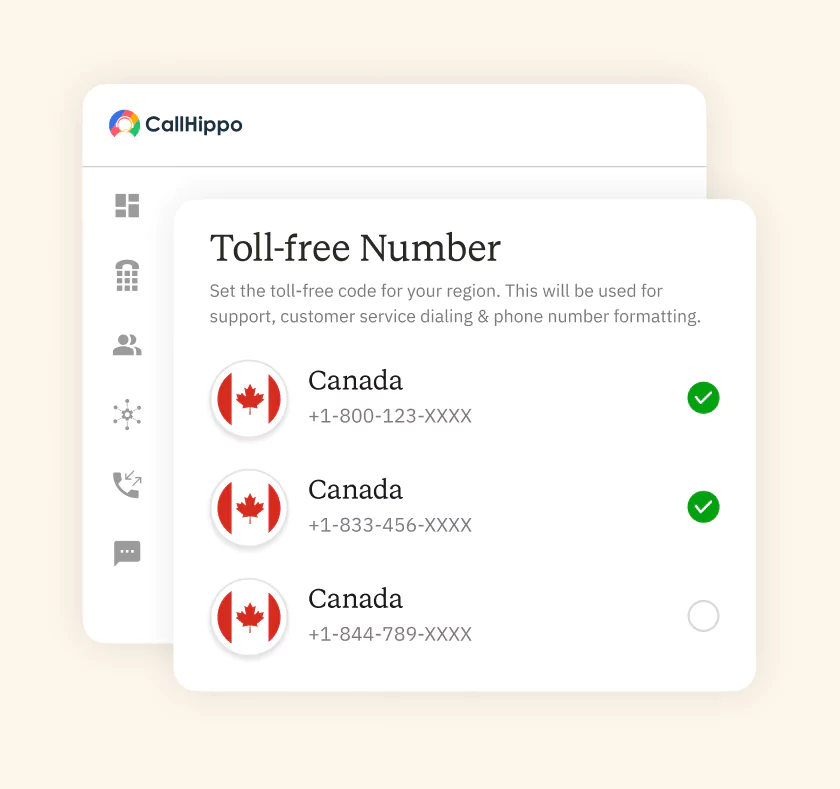
Task: Select the +1-844-789-XXXX radio circle
Action: point(703,616)
